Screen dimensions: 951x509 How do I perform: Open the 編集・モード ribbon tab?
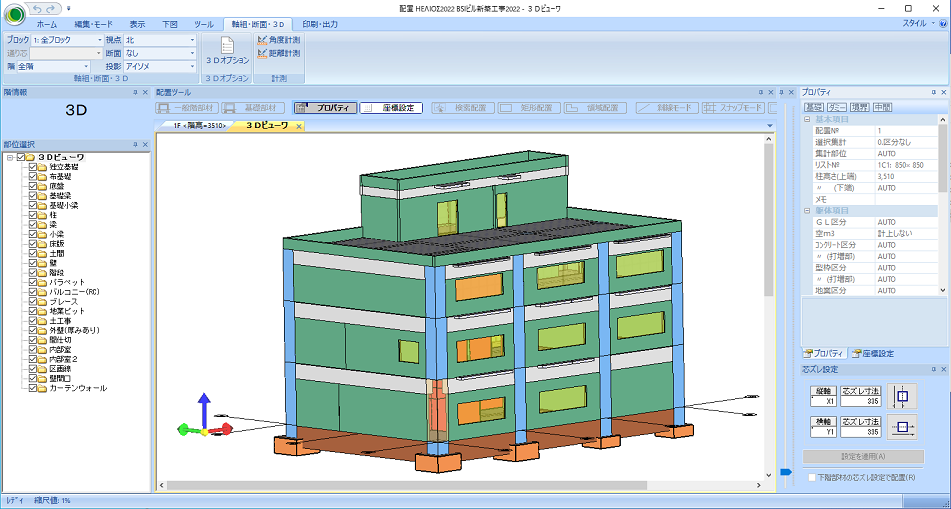pos(93,24)
